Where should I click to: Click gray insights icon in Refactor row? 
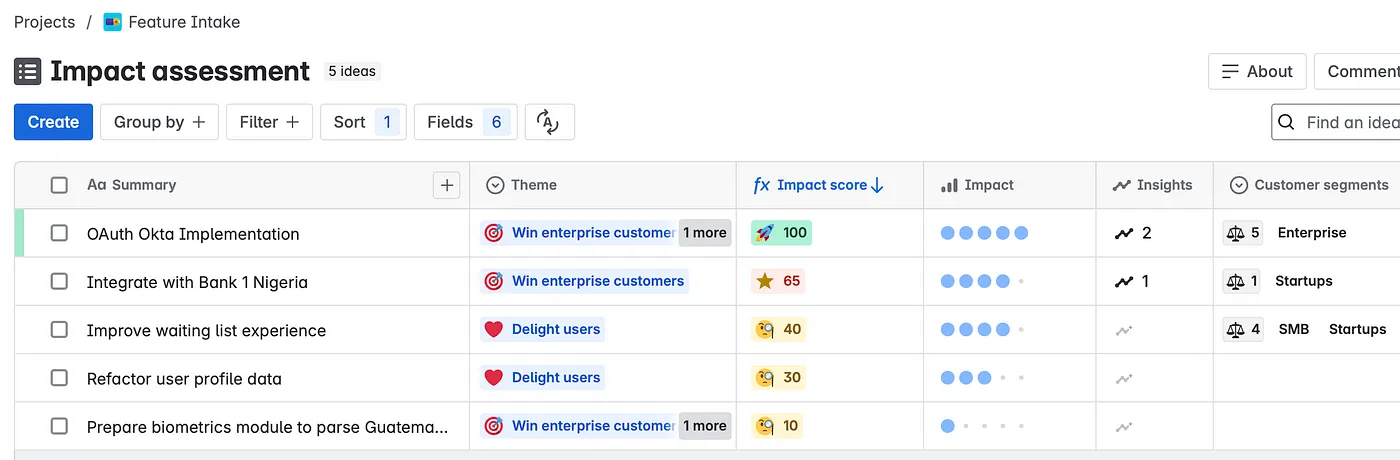click(x=1124, y=378)
